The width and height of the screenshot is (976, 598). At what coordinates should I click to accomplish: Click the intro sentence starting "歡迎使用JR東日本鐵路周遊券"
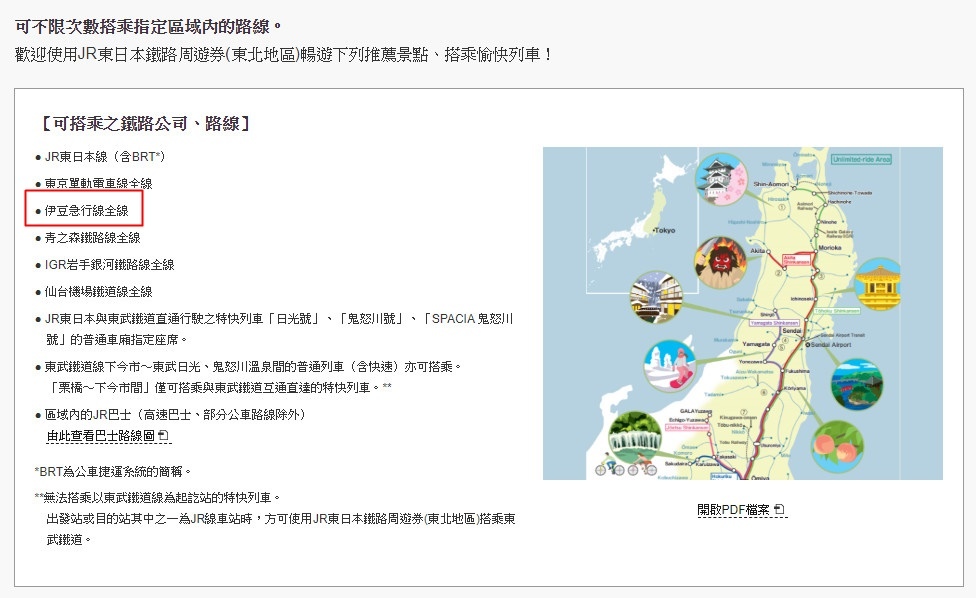(284, 54)
